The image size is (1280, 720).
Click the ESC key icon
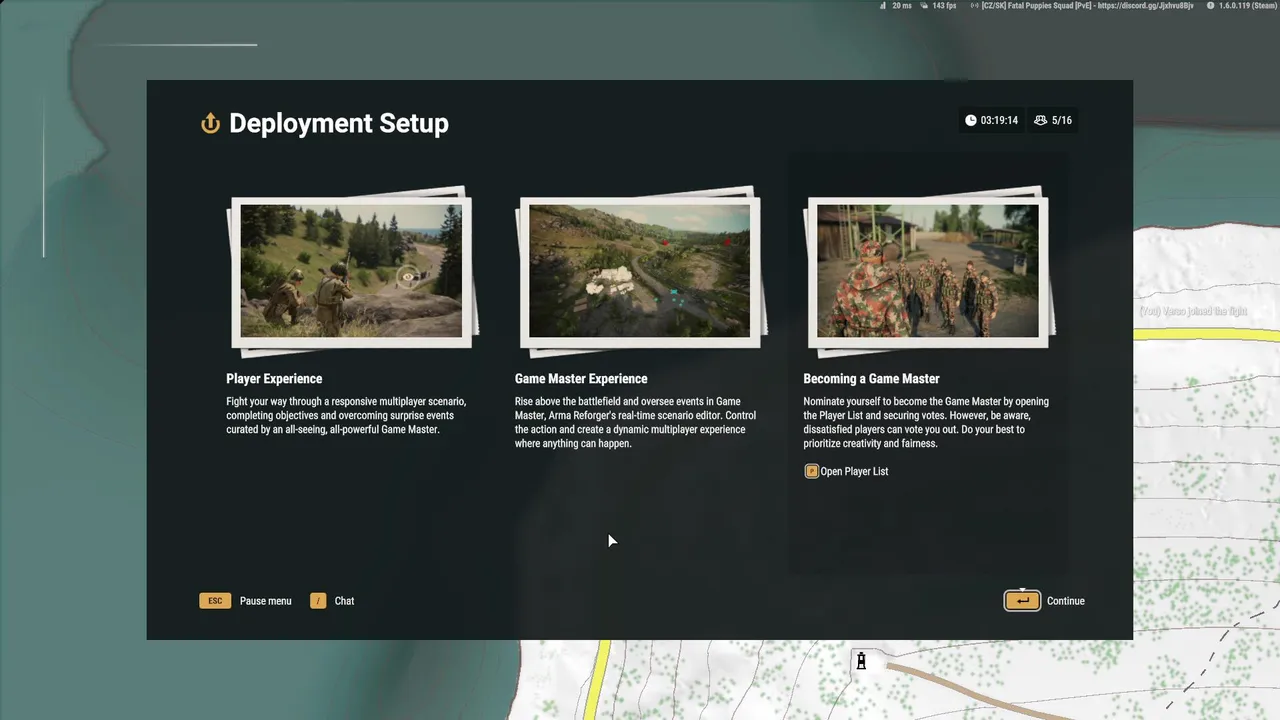[x=215, y=601]
